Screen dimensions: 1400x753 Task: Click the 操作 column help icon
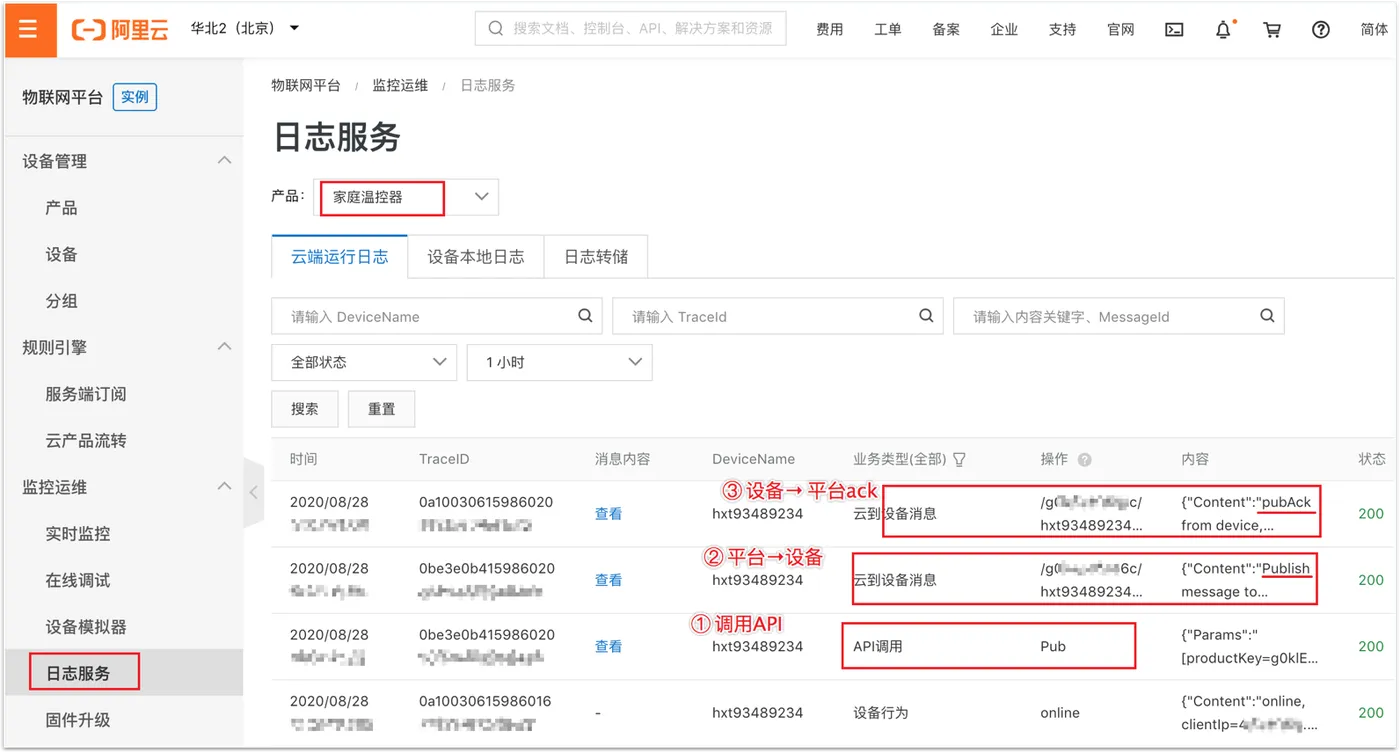point(1084,460)
